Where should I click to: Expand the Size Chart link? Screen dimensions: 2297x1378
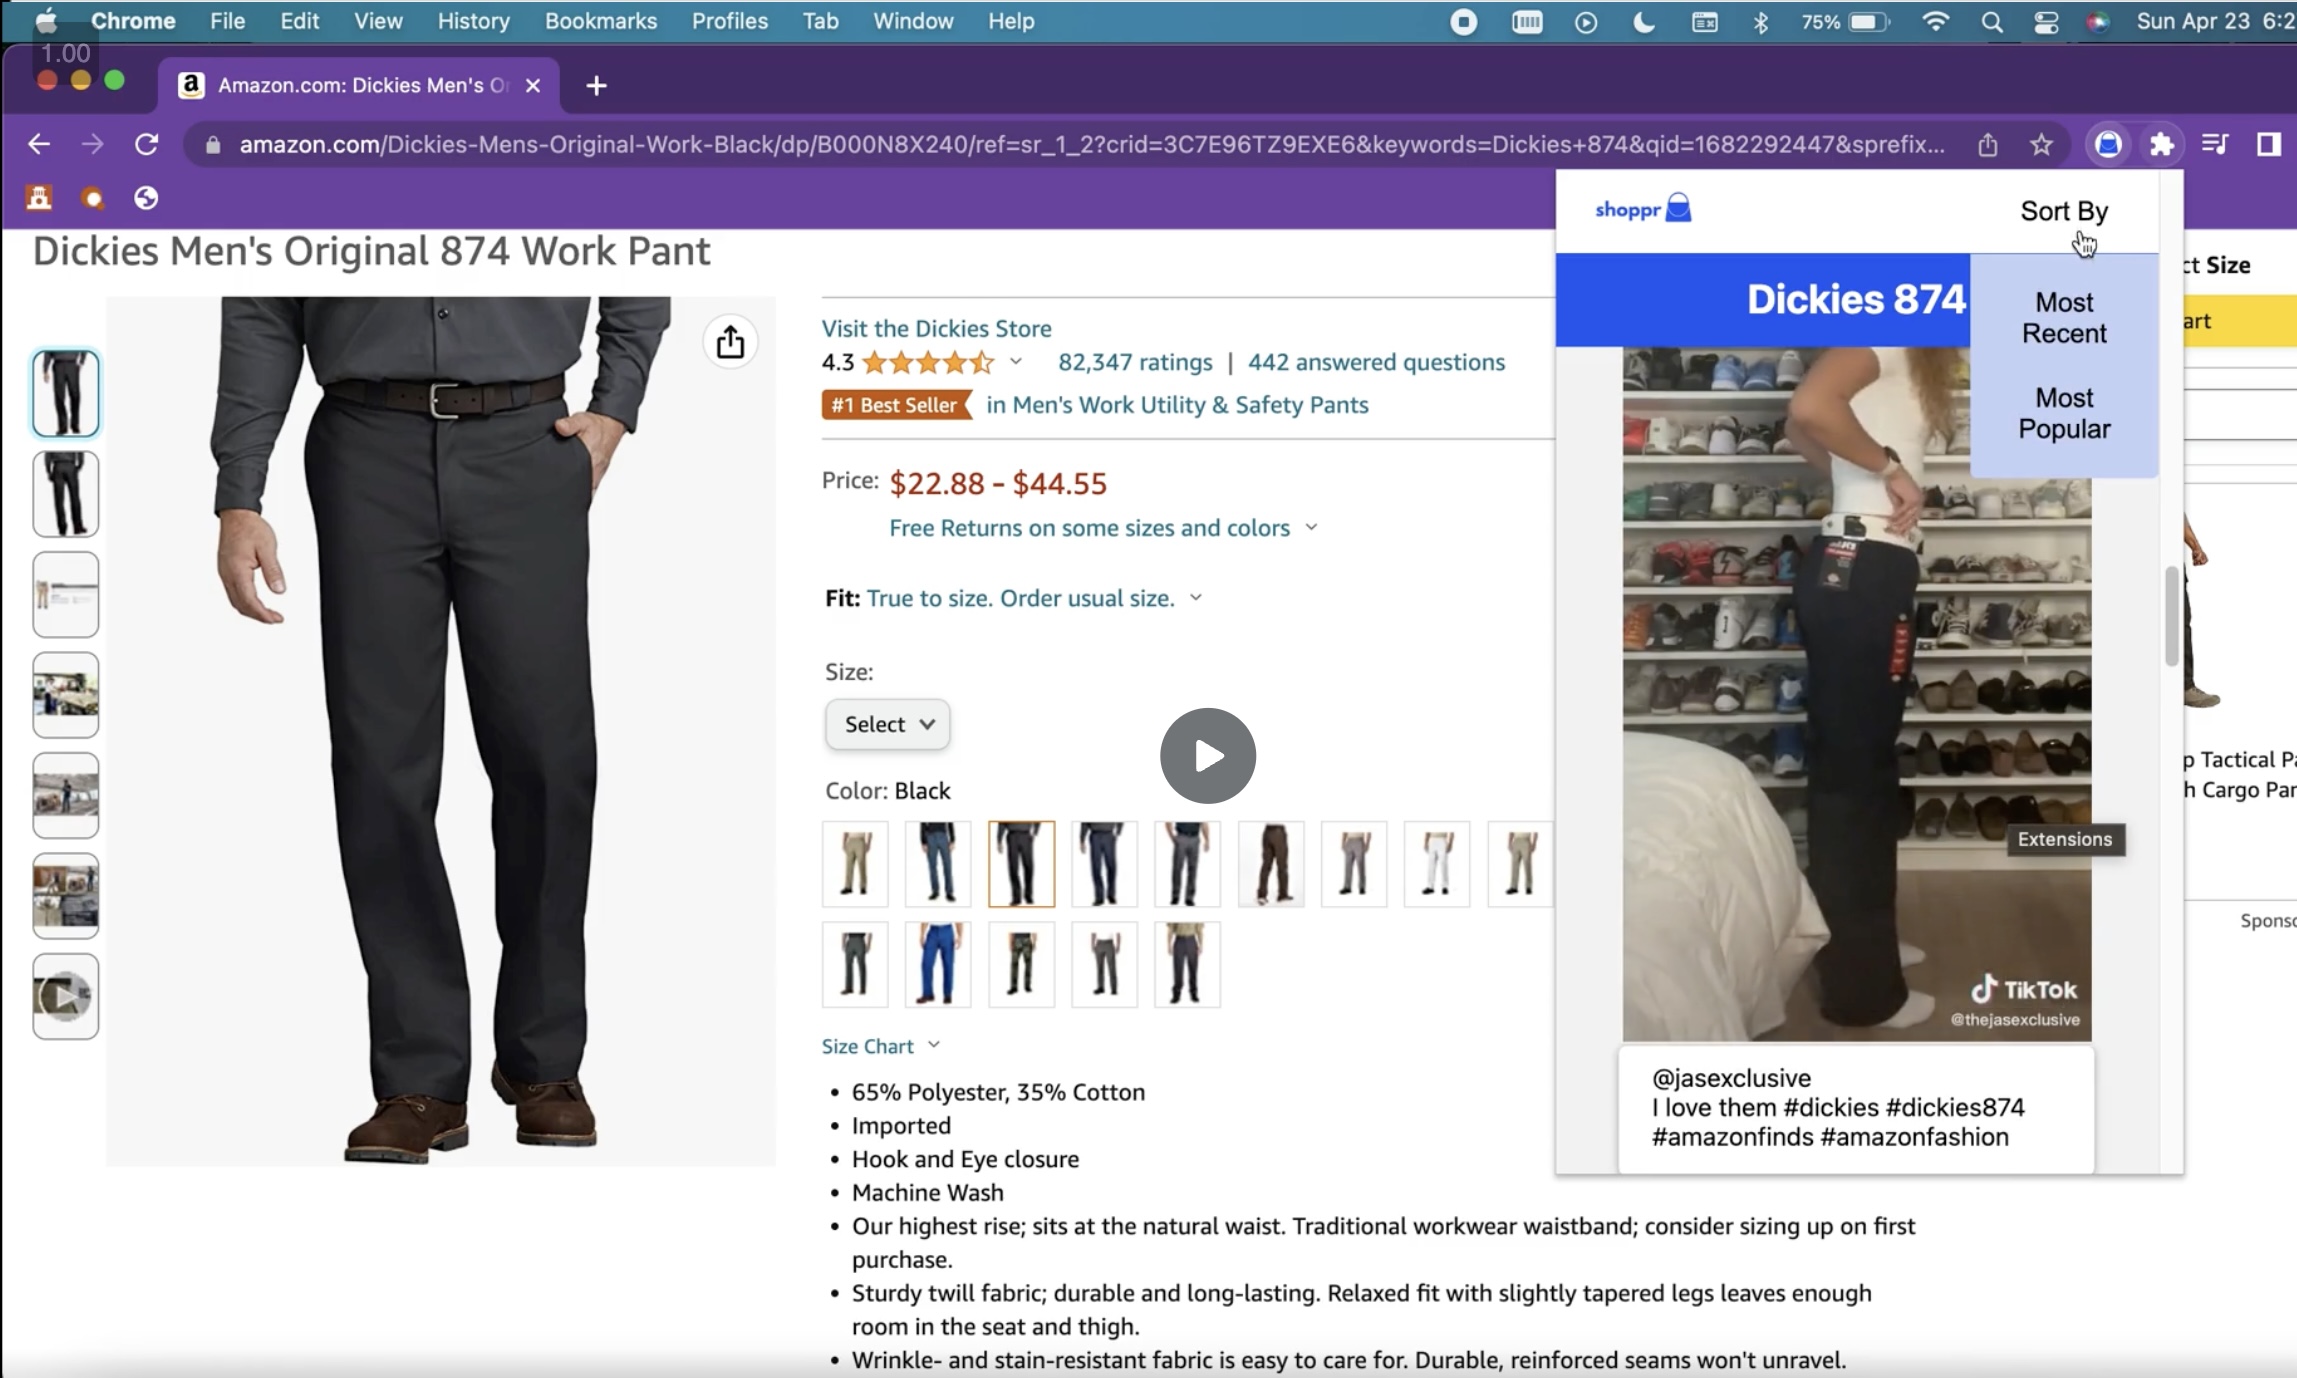[880, 1046]
